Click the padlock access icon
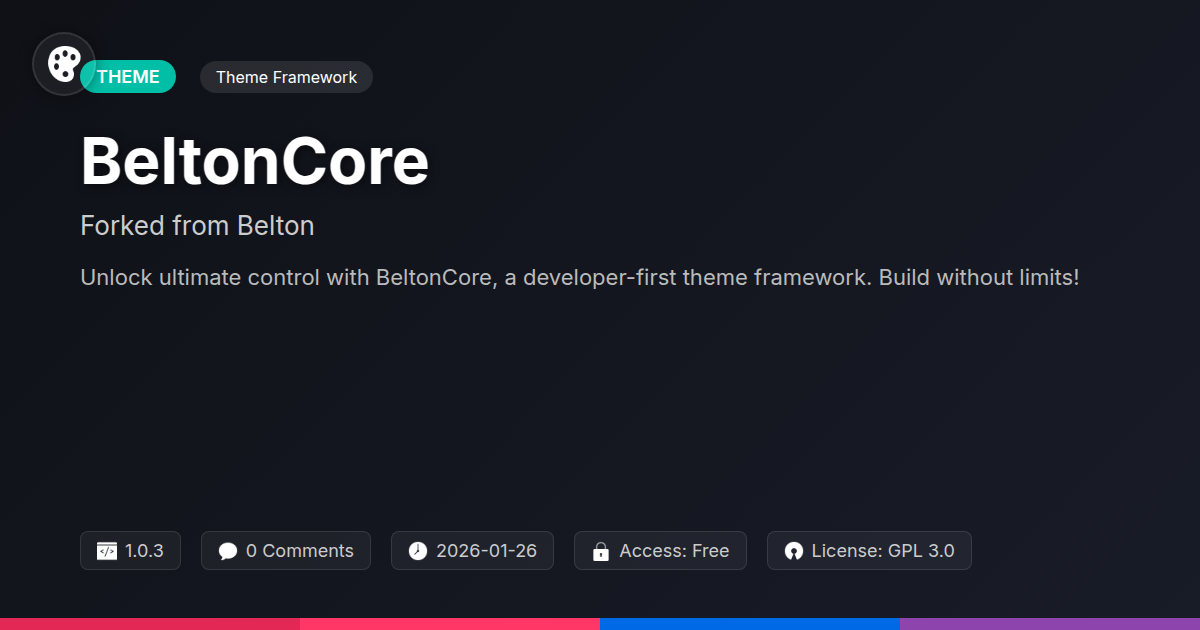 pyautogui.click(x=601, y=551)
